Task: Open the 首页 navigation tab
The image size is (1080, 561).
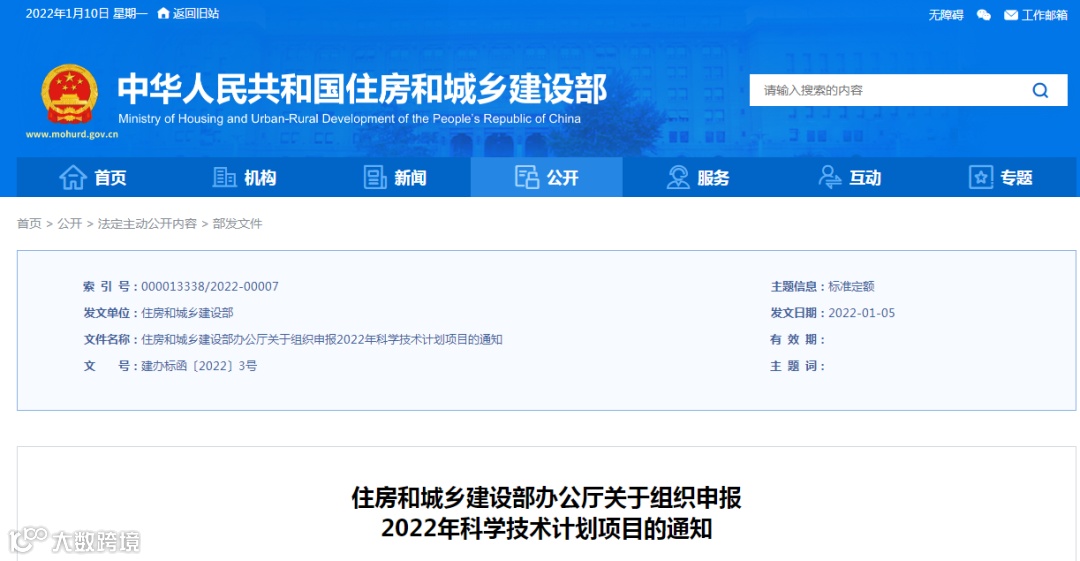Action: [x=92, y=177]
